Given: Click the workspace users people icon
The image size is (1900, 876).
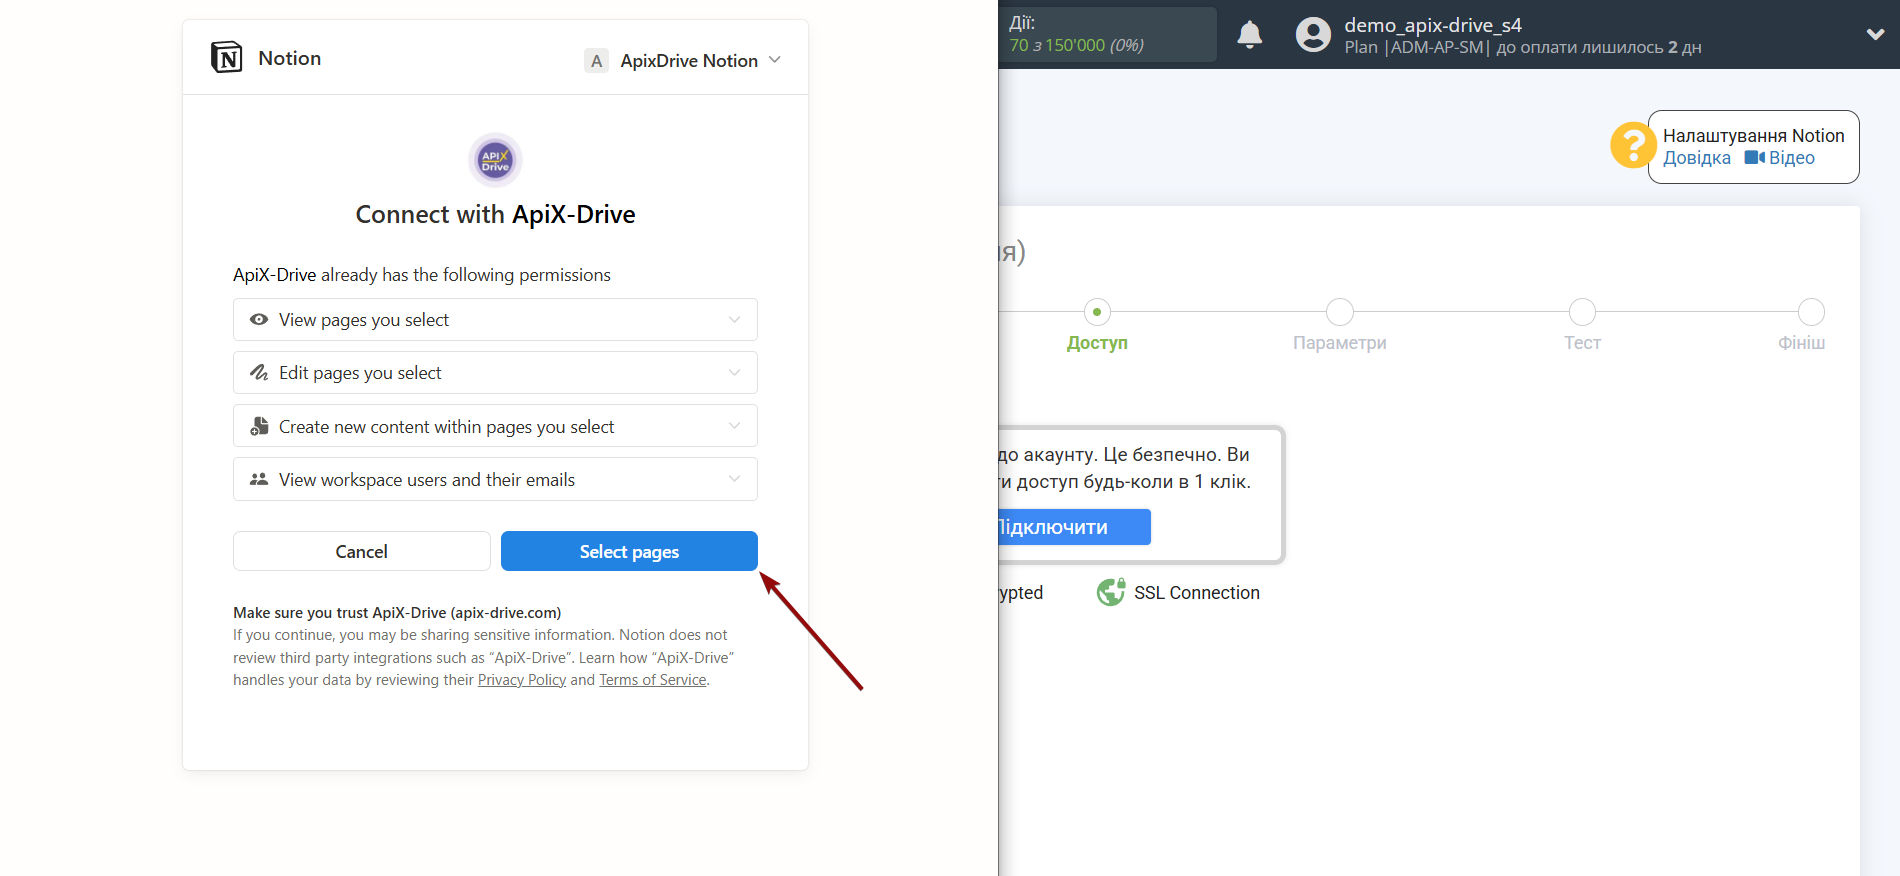Looking at the screenshot, I should tap(259, 480).
